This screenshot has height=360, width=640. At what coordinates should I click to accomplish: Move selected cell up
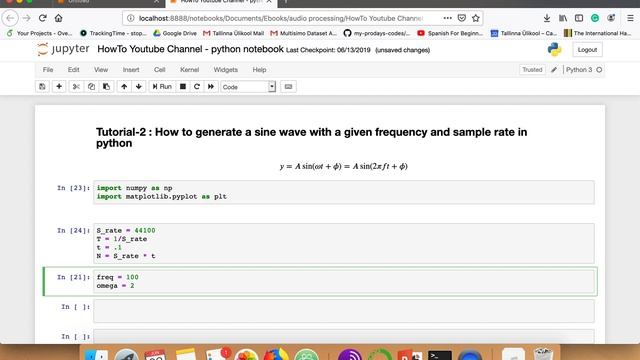pyautogui.click(x=124, y=87)
